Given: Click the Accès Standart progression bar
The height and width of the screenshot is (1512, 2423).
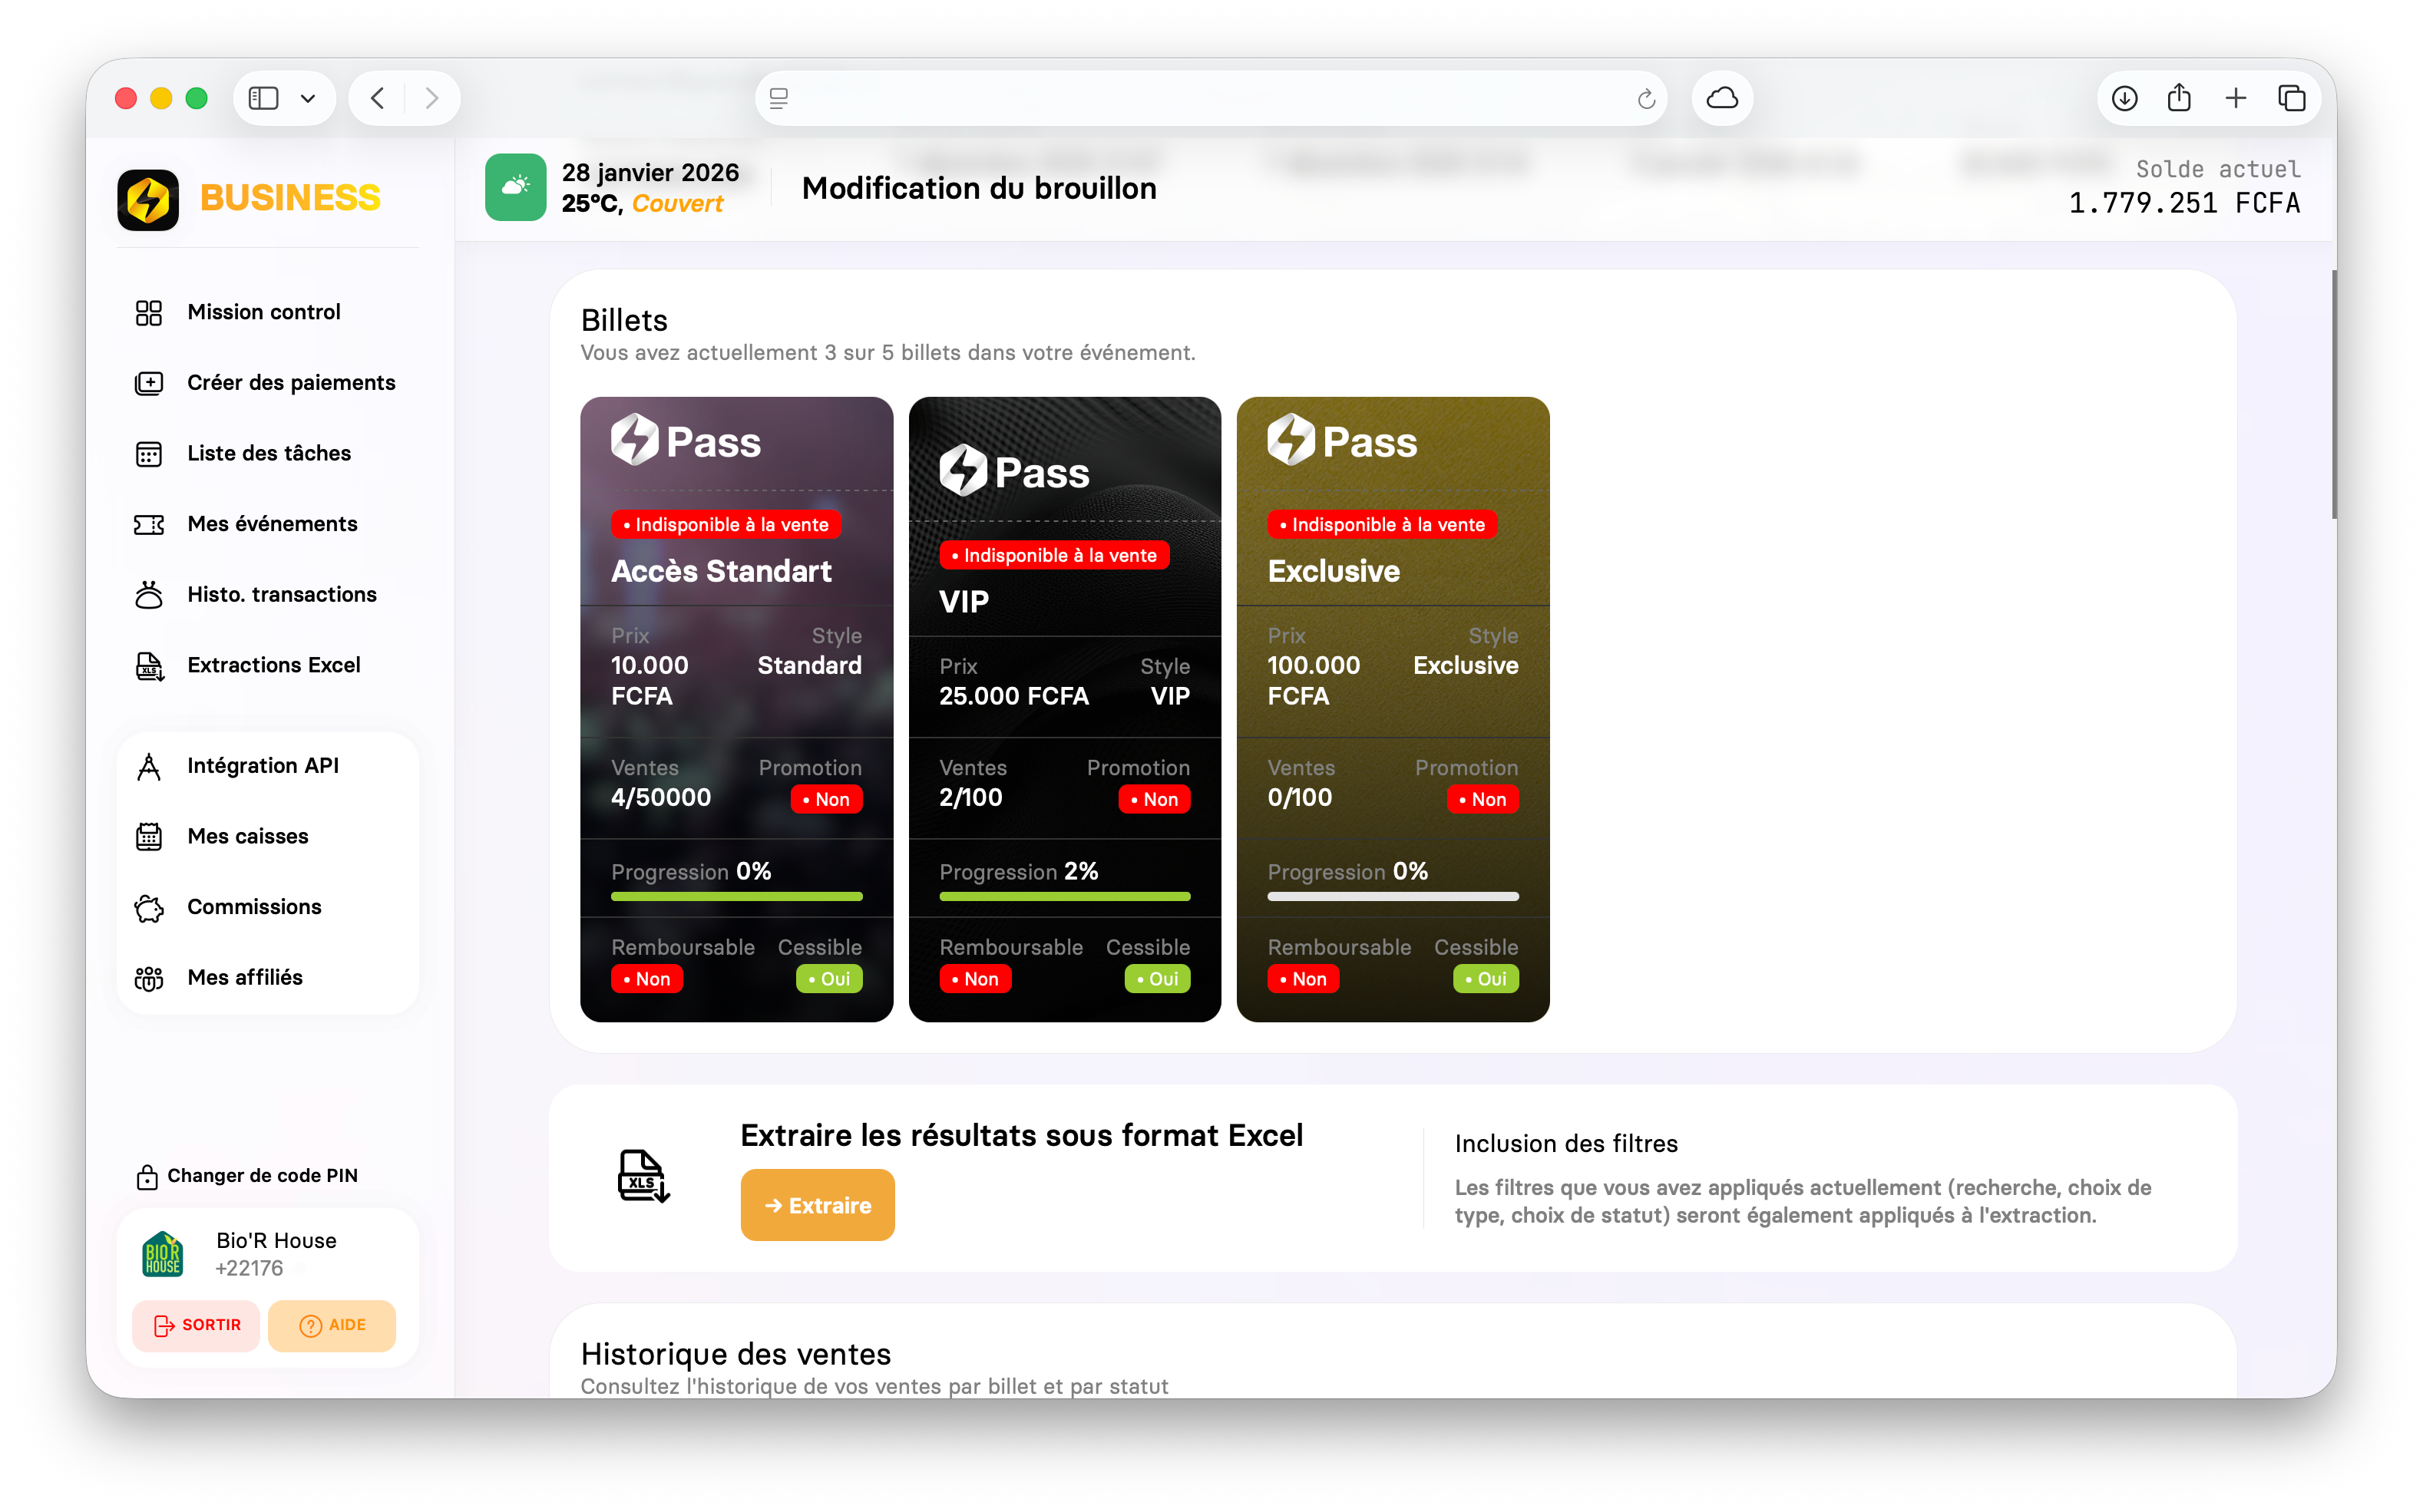Looking at the screenshot, I should (736, 896).
